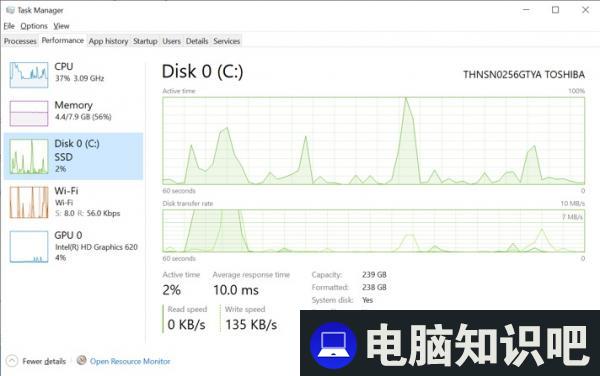This screenshot has height=376, width=600.
Task: Open the Details tab
Action: tap(197, 41)
